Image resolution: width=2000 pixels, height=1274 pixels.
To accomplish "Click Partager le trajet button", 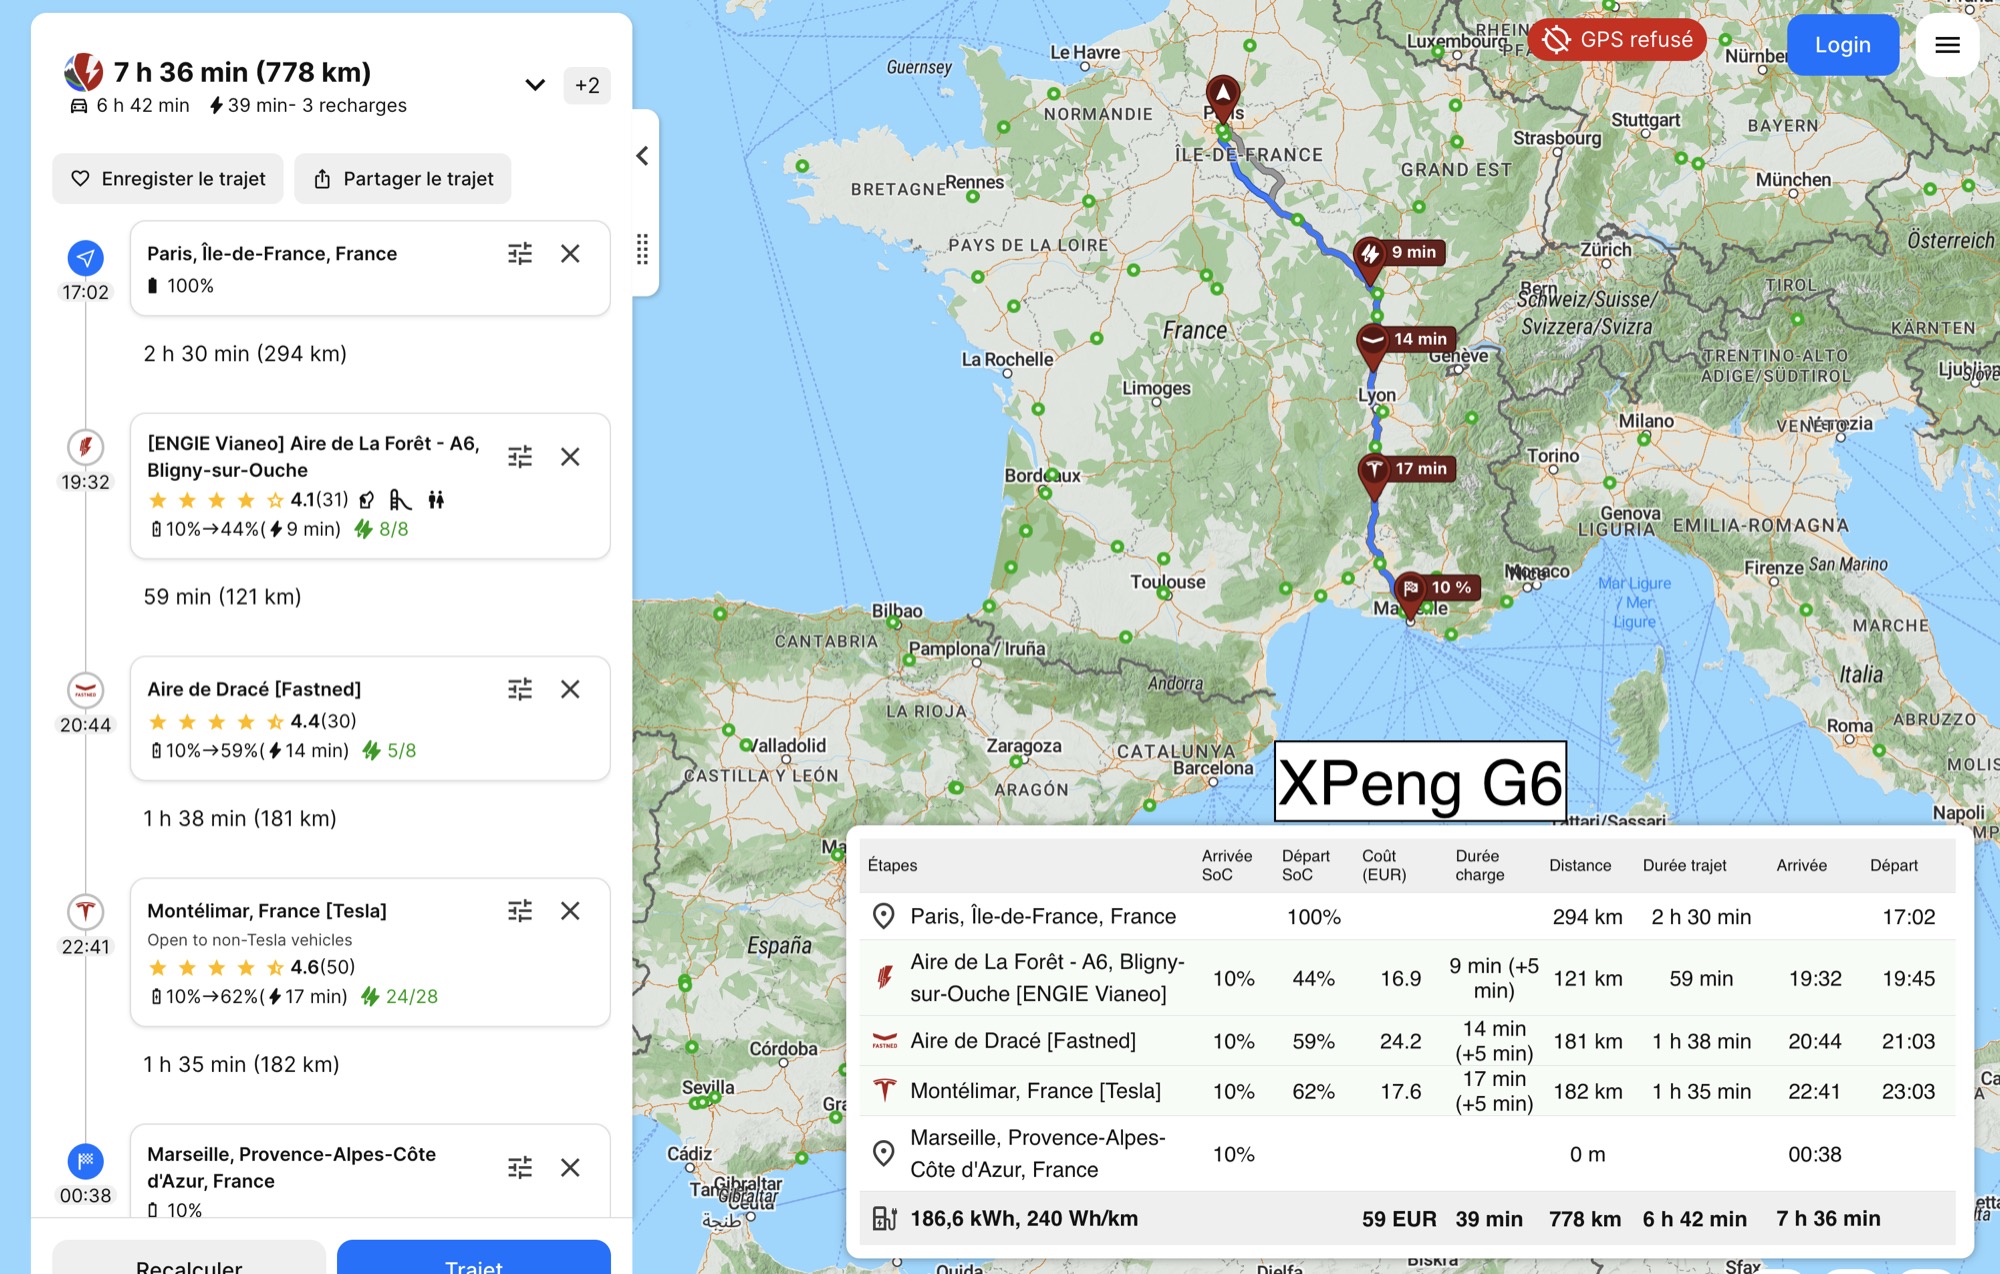I will coord(403,179).
